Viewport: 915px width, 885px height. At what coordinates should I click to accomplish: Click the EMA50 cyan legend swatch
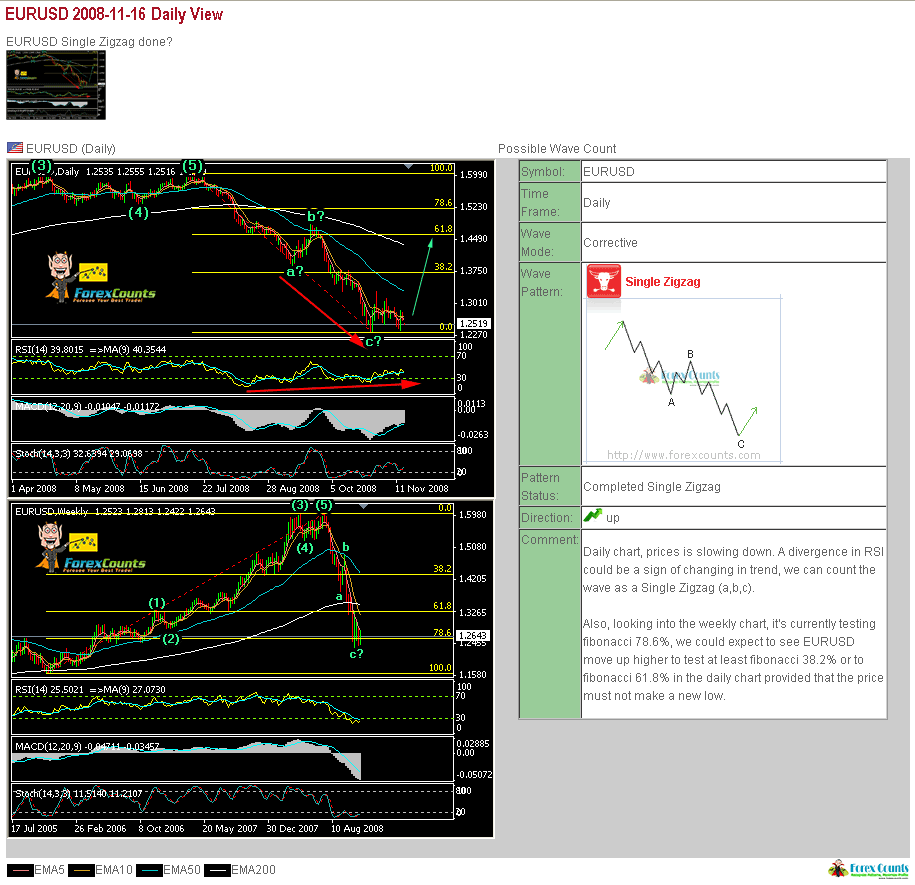[149, 870]
